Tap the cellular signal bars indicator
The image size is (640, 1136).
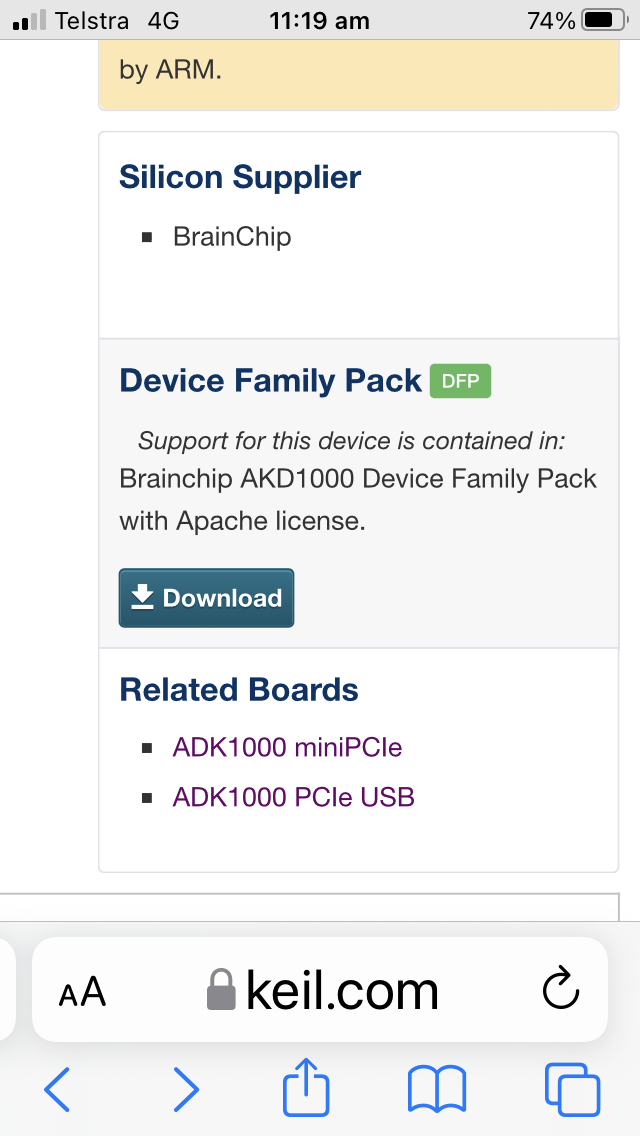pyautogui.click(x=30, y=20)
